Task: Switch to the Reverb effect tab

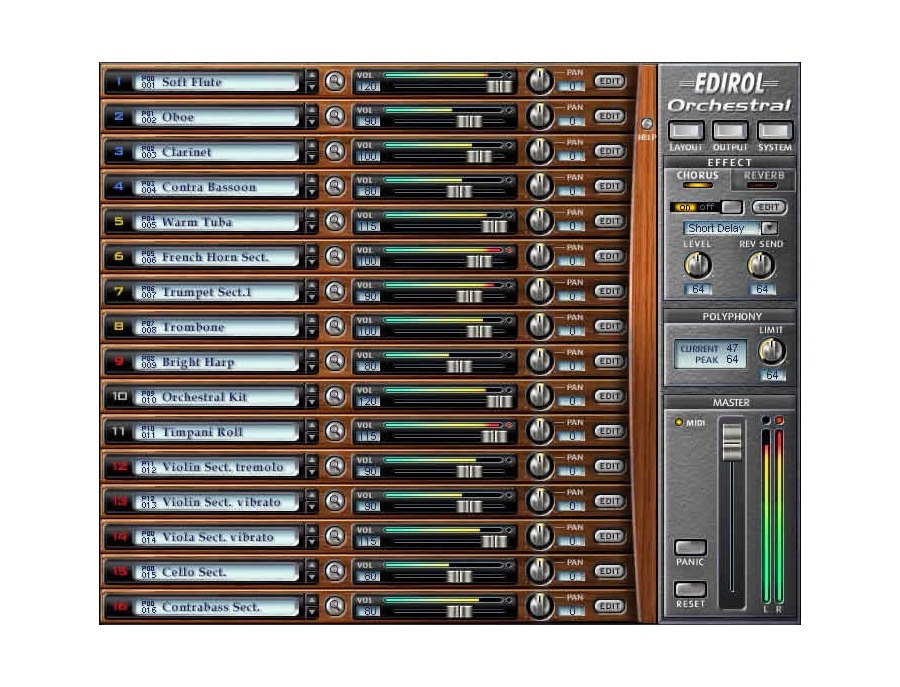Action: pos(763,179)
